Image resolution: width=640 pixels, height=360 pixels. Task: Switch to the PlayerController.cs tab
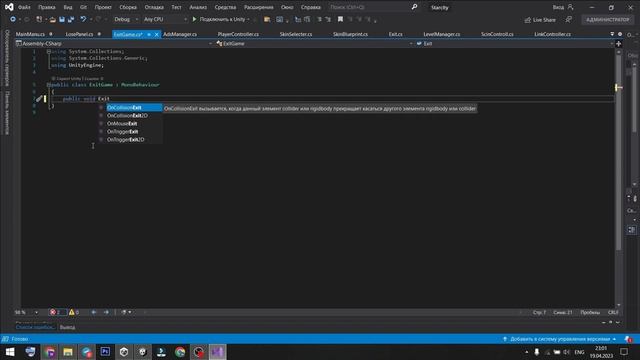(238, 34)
